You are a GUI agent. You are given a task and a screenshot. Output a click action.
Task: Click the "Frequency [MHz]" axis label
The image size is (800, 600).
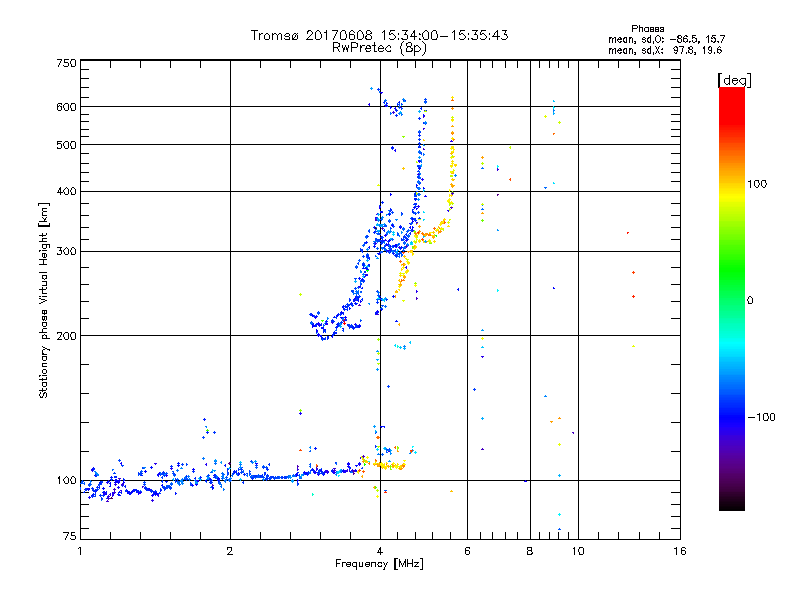(x=379, y=564)
